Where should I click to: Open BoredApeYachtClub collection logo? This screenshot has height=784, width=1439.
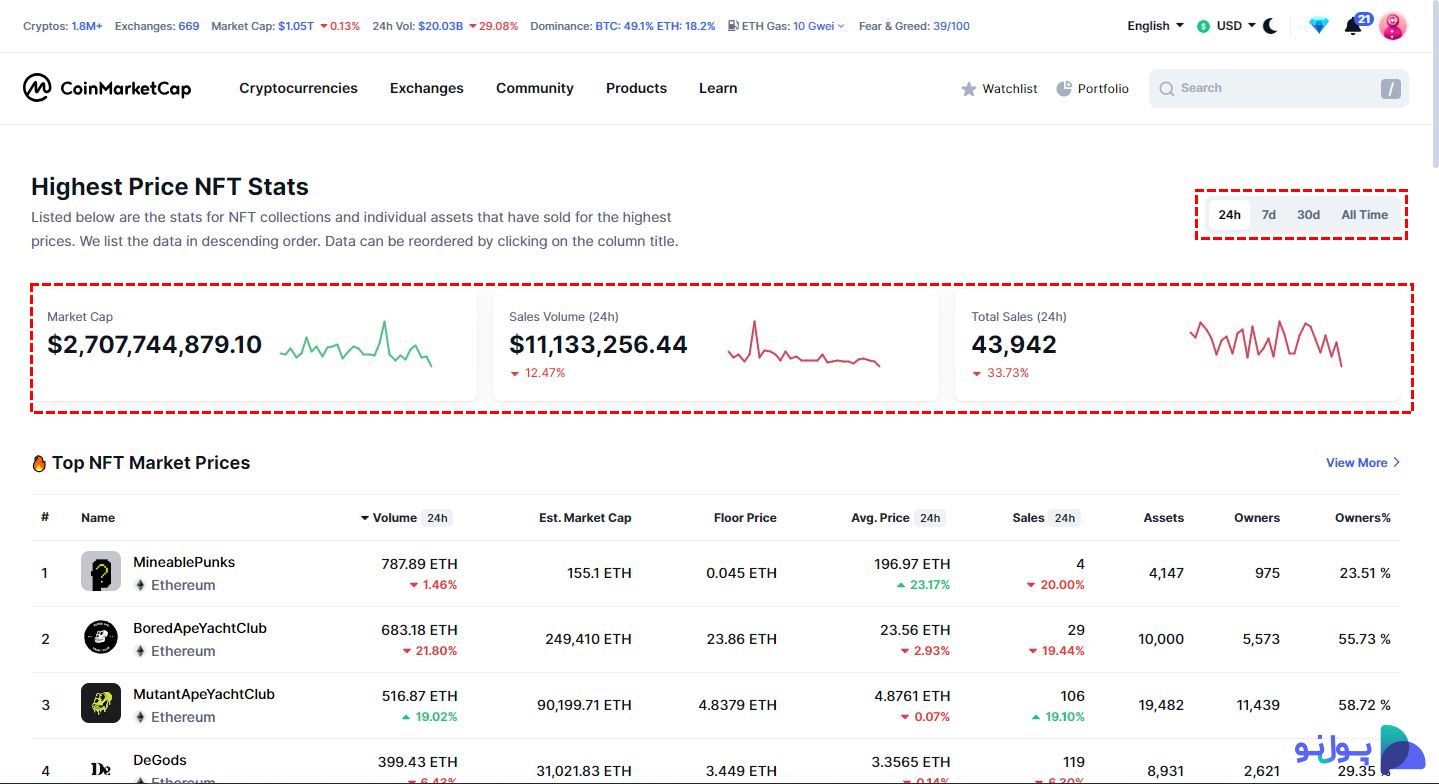tap(101, 638)
